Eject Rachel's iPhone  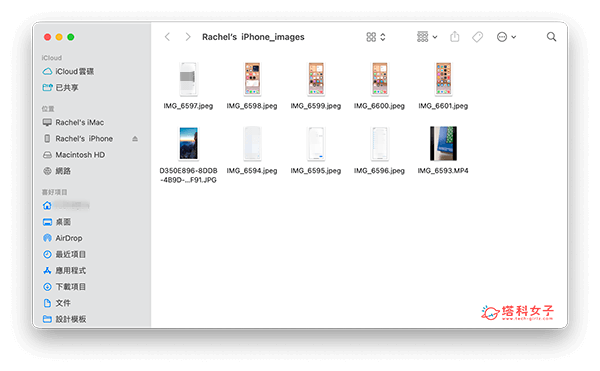135,139
